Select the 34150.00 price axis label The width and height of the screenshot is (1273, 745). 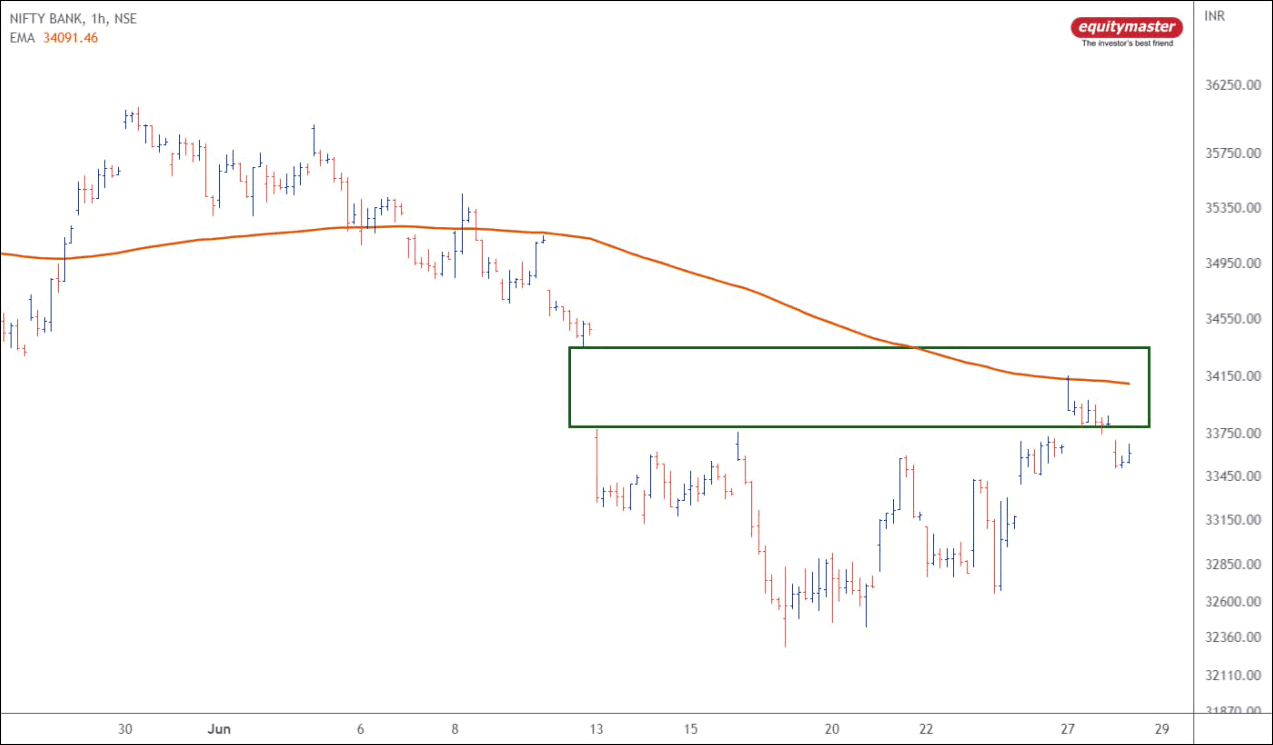pos(1231,376)
